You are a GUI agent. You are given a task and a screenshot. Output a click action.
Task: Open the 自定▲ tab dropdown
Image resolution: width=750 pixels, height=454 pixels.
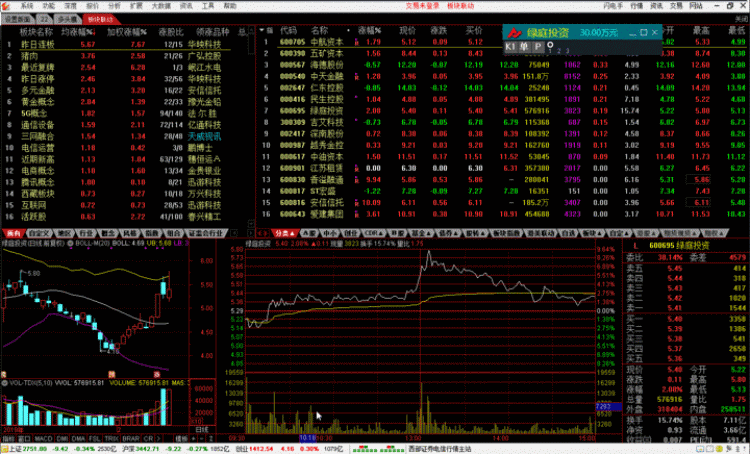point(618,233)
